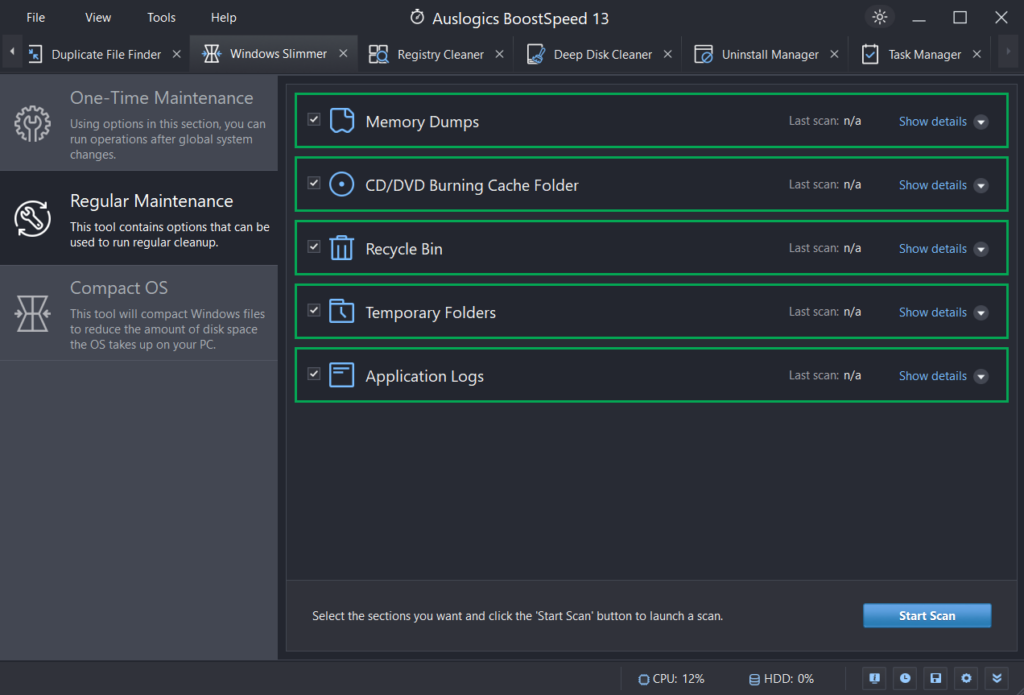1024x695 pixels.
Task: Toggle the light theme sun icon
Action: 879,17
